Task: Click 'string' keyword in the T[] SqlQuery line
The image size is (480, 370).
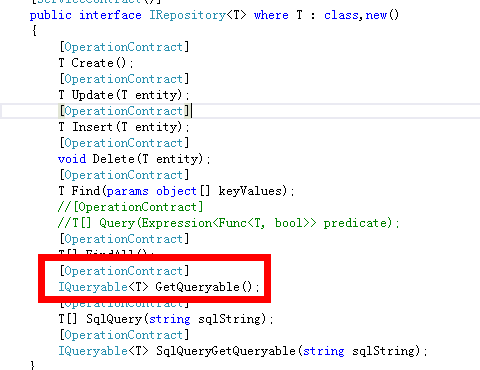Action: (x=170, y=319)
